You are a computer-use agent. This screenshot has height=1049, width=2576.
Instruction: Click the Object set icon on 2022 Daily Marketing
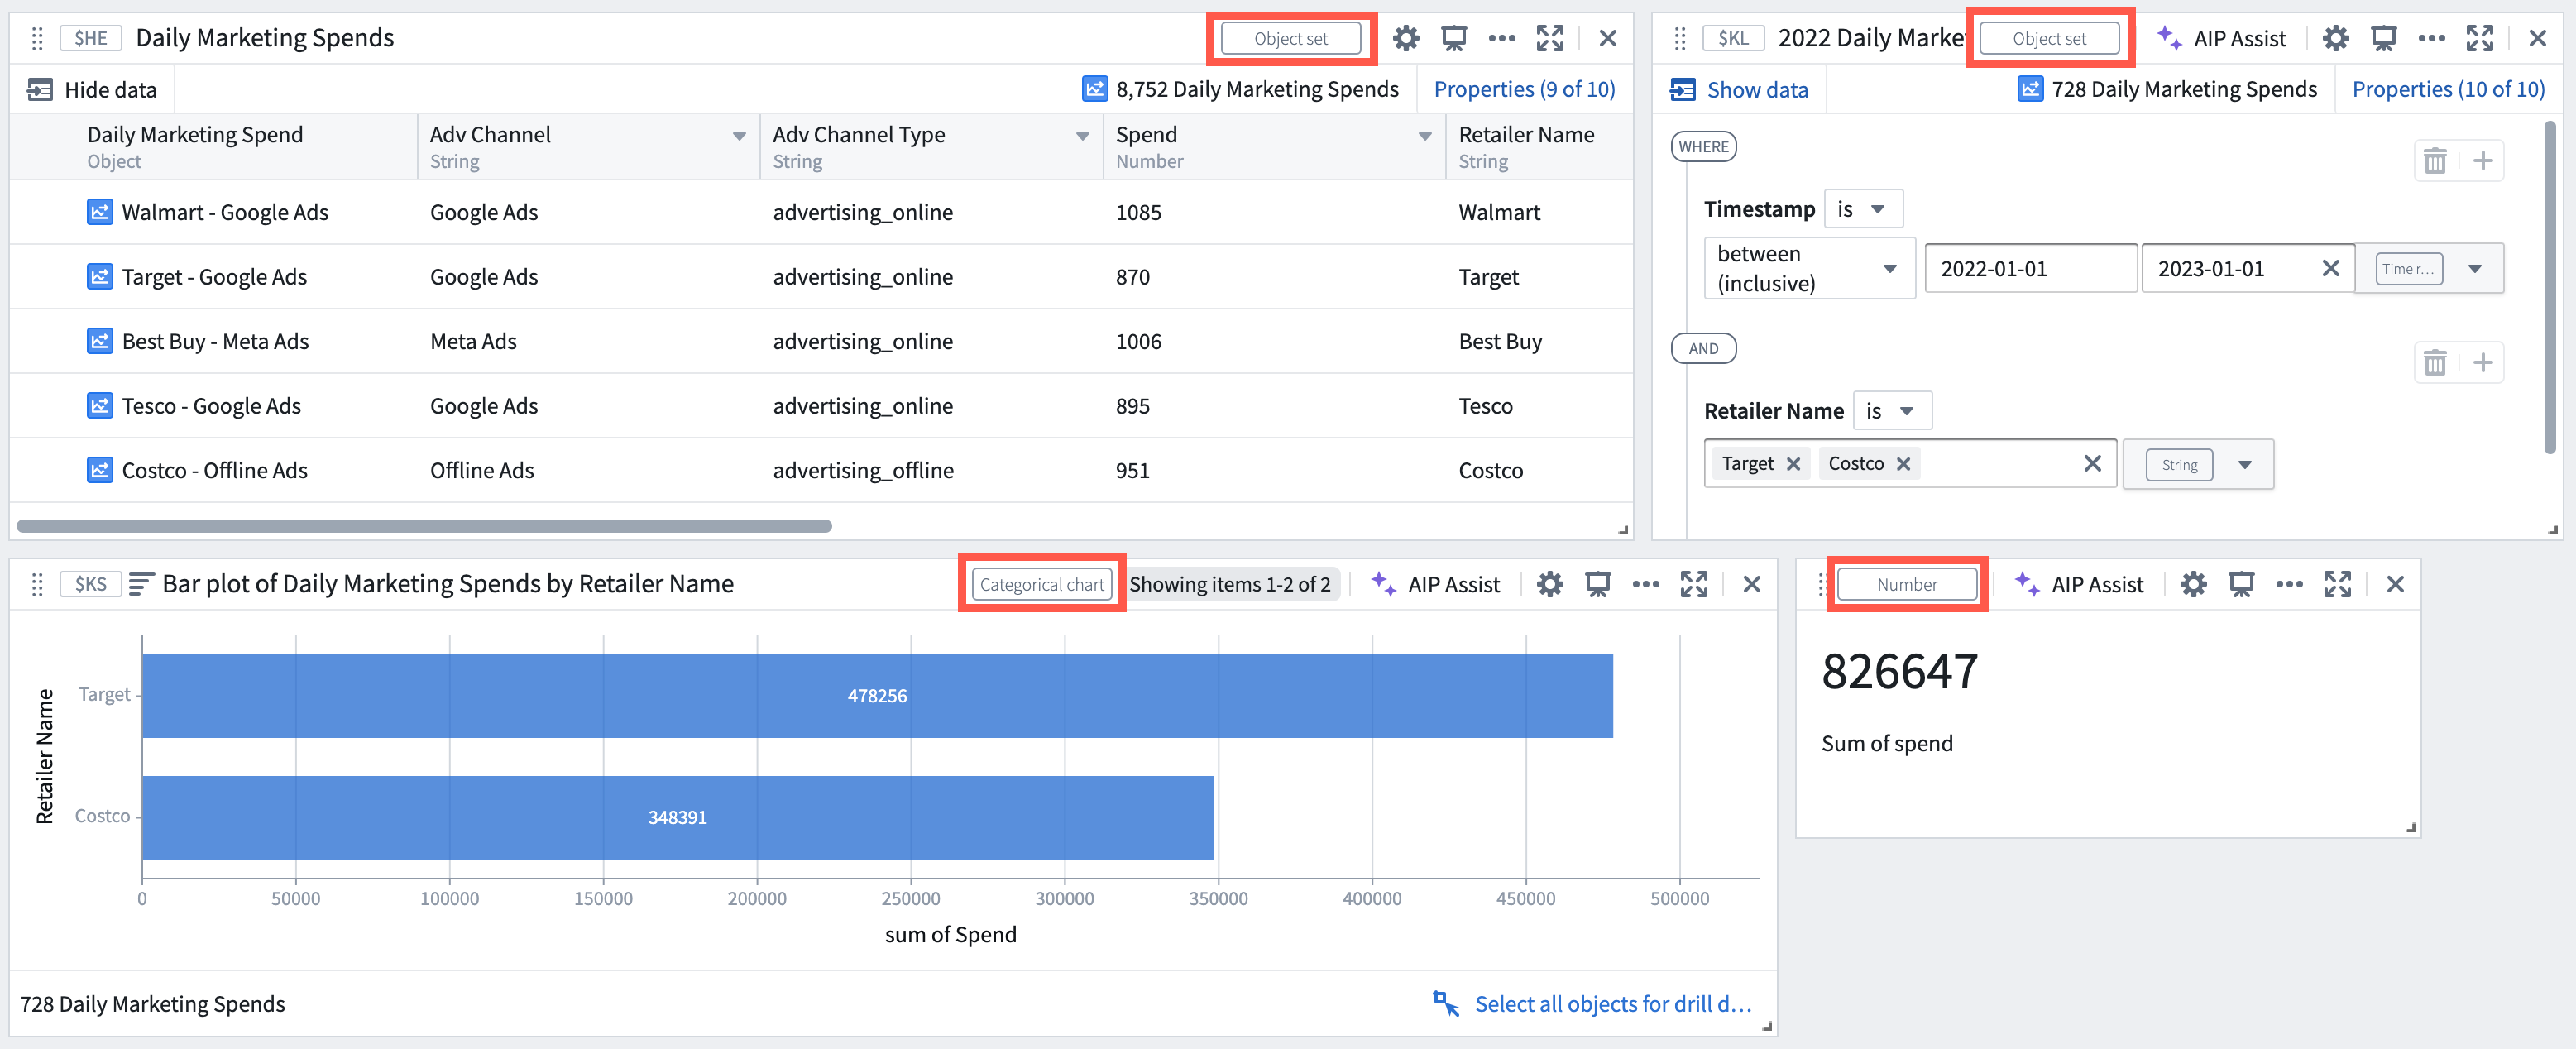point(2049,36)
